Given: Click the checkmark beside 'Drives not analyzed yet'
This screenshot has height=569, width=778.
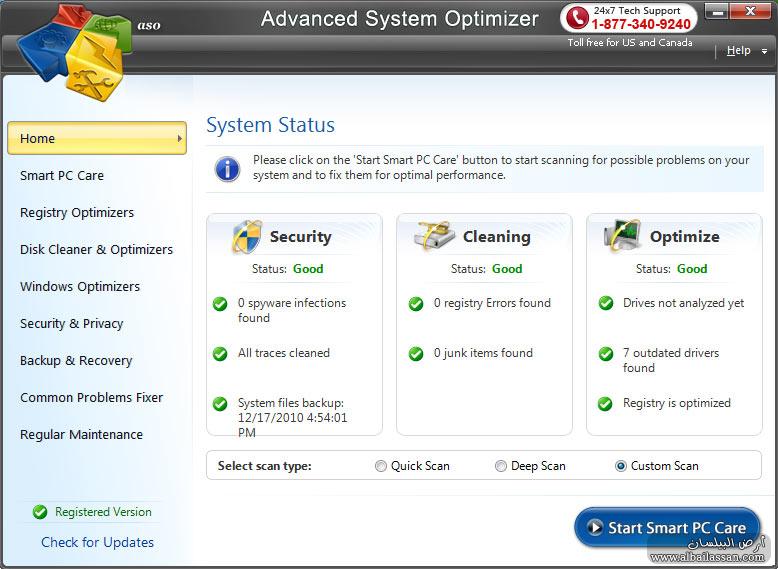Looking at the screenshot, I should click(x=605, y=303).
